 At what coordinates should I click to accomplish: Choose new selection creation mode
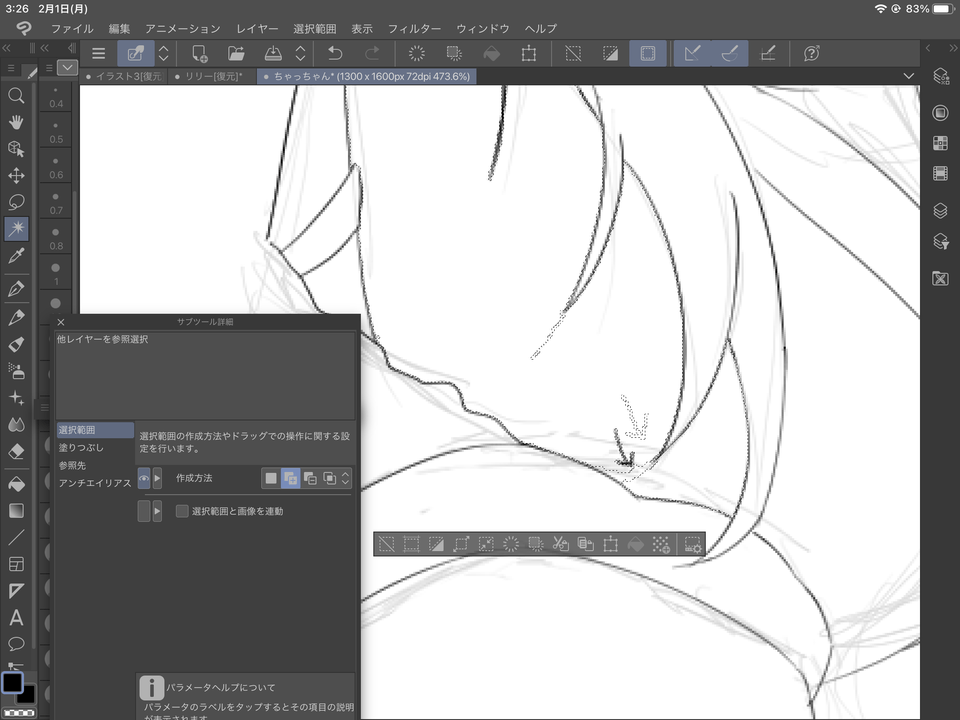271,478
